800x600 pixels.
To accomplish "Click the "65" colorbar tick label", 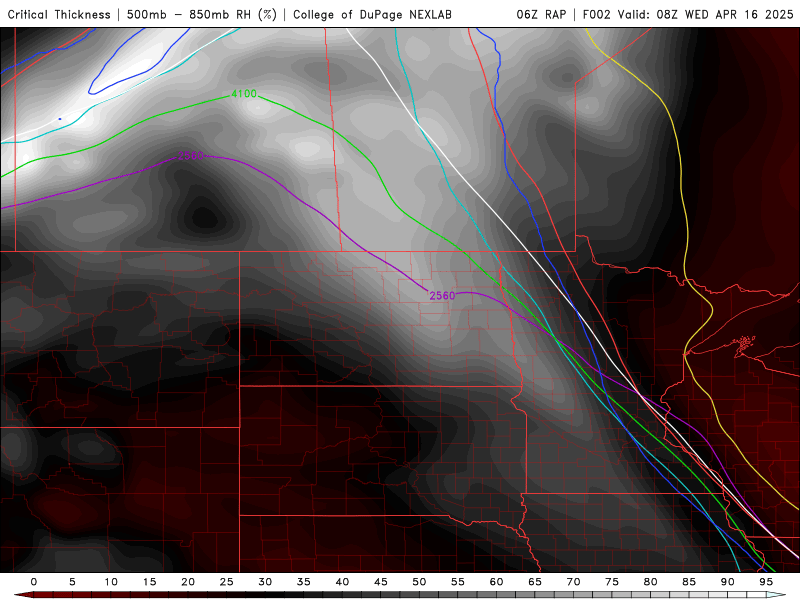I will coord(535,582).
